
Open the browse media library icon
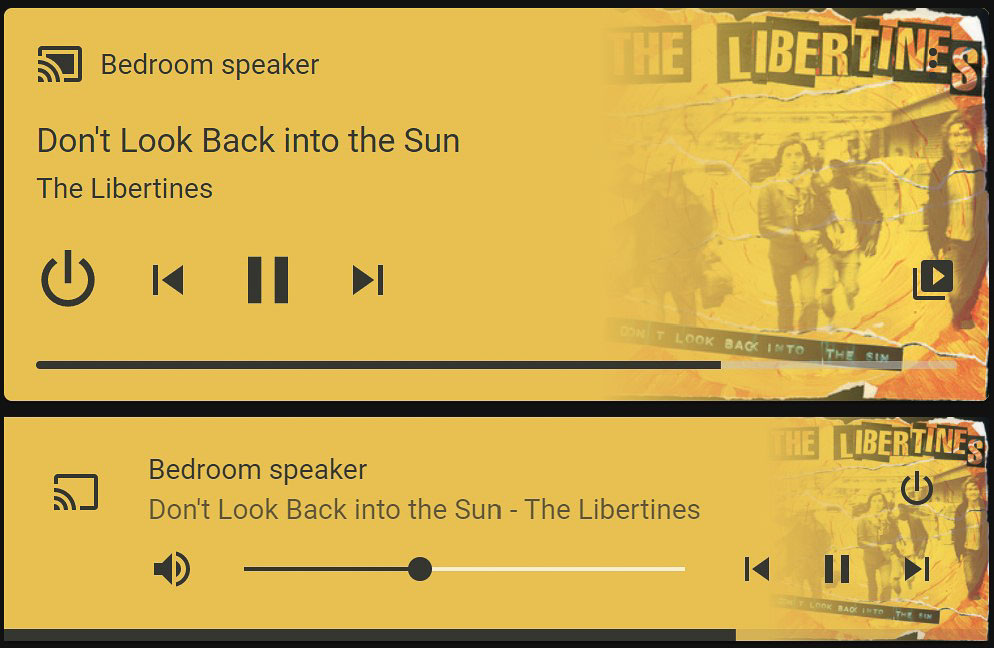pyautogui.click(x=933, y=280)
